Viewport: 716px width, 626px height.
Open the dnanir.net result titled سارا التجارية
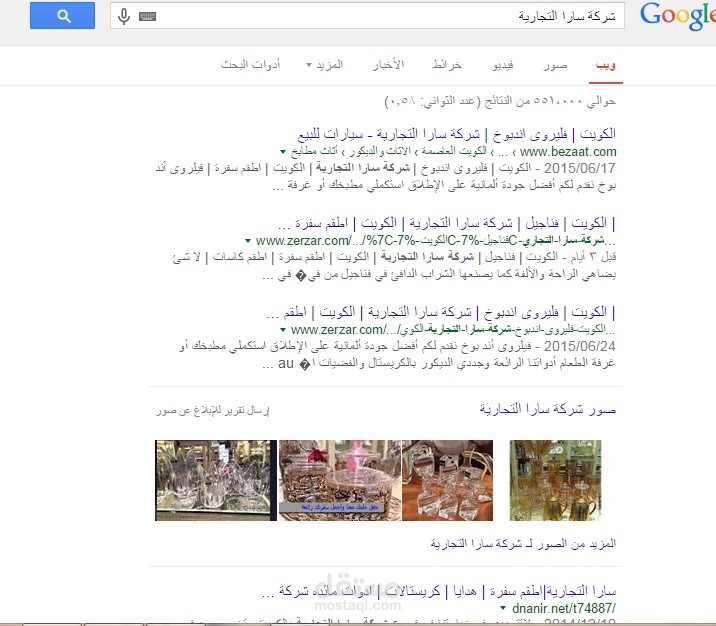coord(439,591)
